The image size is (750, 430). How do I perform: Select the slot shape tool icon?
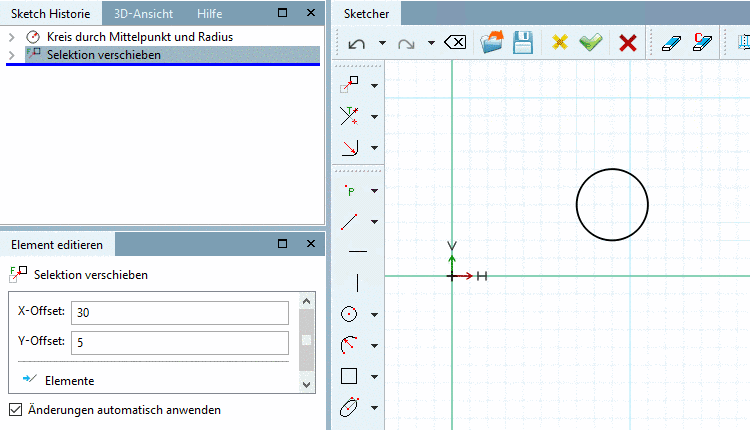point(349,407)
